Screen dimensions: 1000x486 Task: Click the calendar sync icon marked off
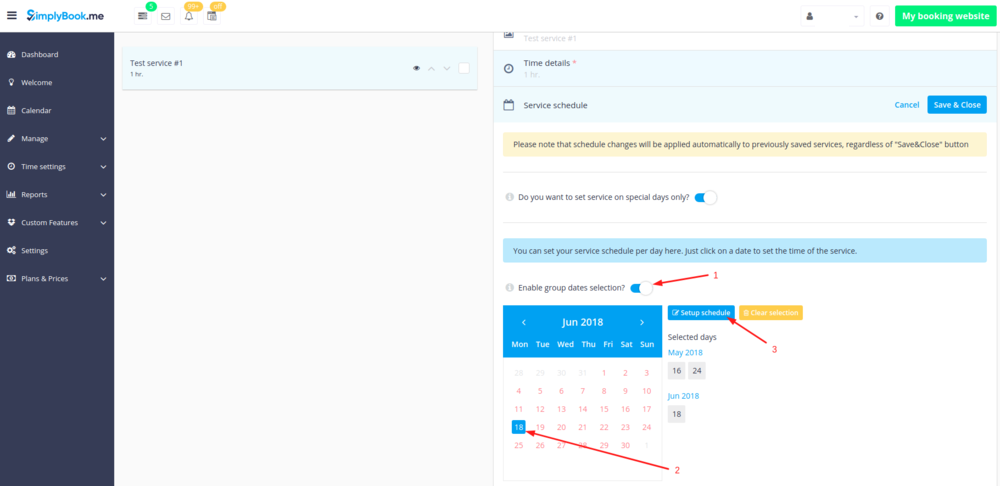(212, 17)
